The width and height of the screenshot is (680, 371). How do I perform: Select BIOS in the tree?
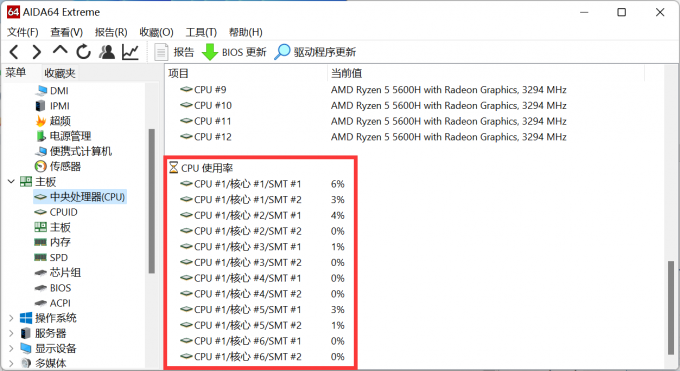pyautogui.click(x=53, y=288)
